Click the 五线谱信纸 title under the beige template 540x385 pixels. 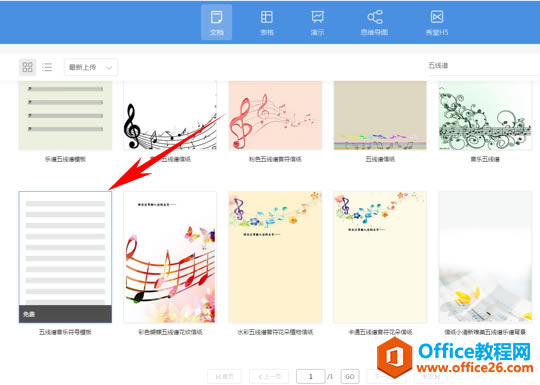(380, 159)
